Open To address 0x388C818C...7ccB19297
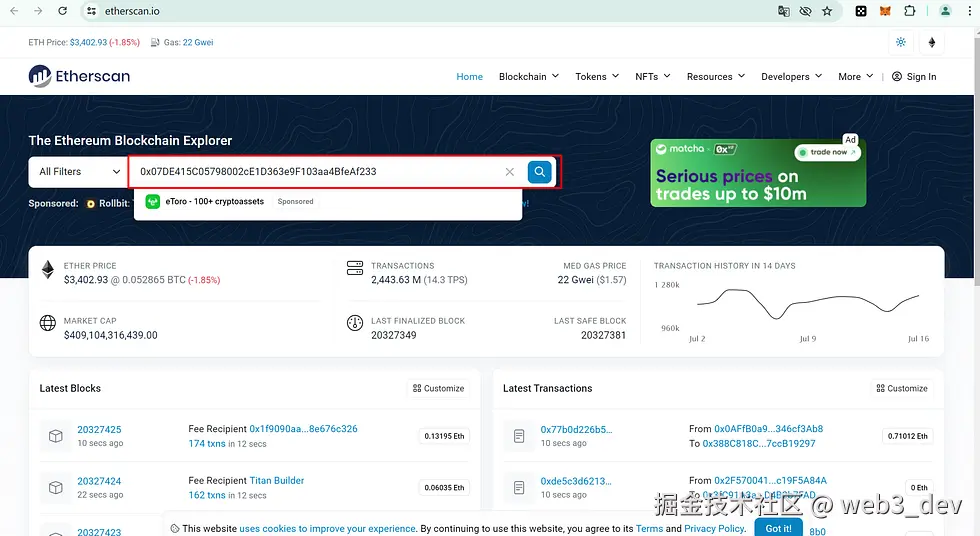The image size is (980, 536). [759, 444]
